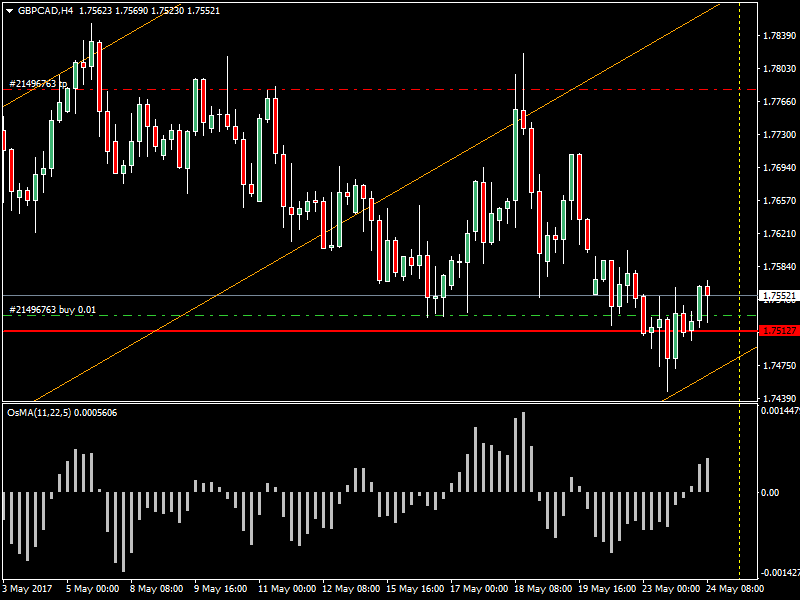The image size is (800, 600).
Task: Open the chart menu triangle beside GBPCAD,H4
Action: [x=9, y=11]
